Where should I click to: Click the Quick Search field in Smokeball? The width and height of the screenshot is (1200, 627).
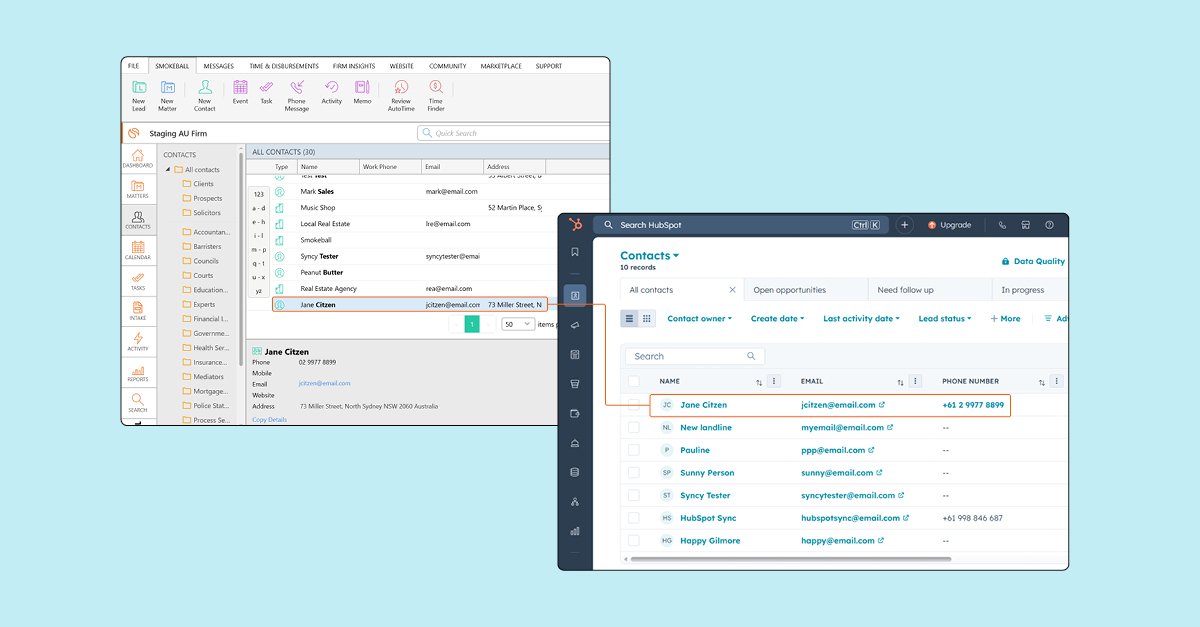tap(513, 133)
